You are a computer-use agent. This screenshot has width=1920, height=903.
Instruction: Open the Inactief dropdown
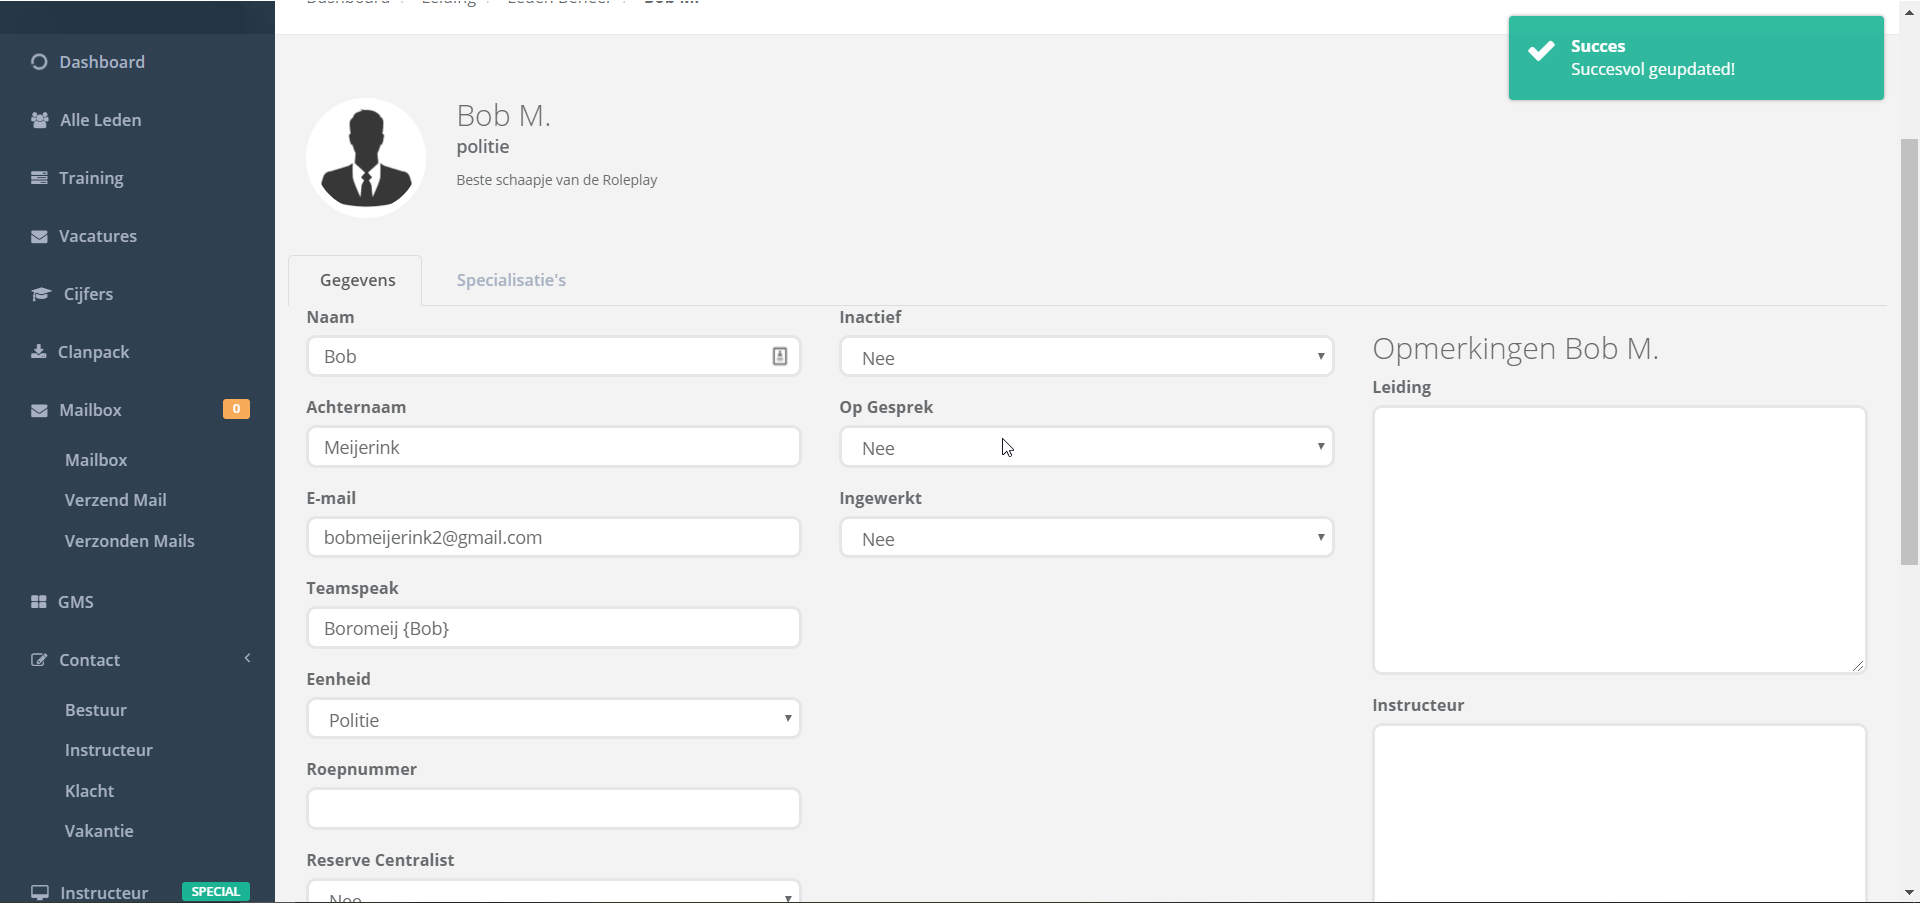click(1086, 357)
